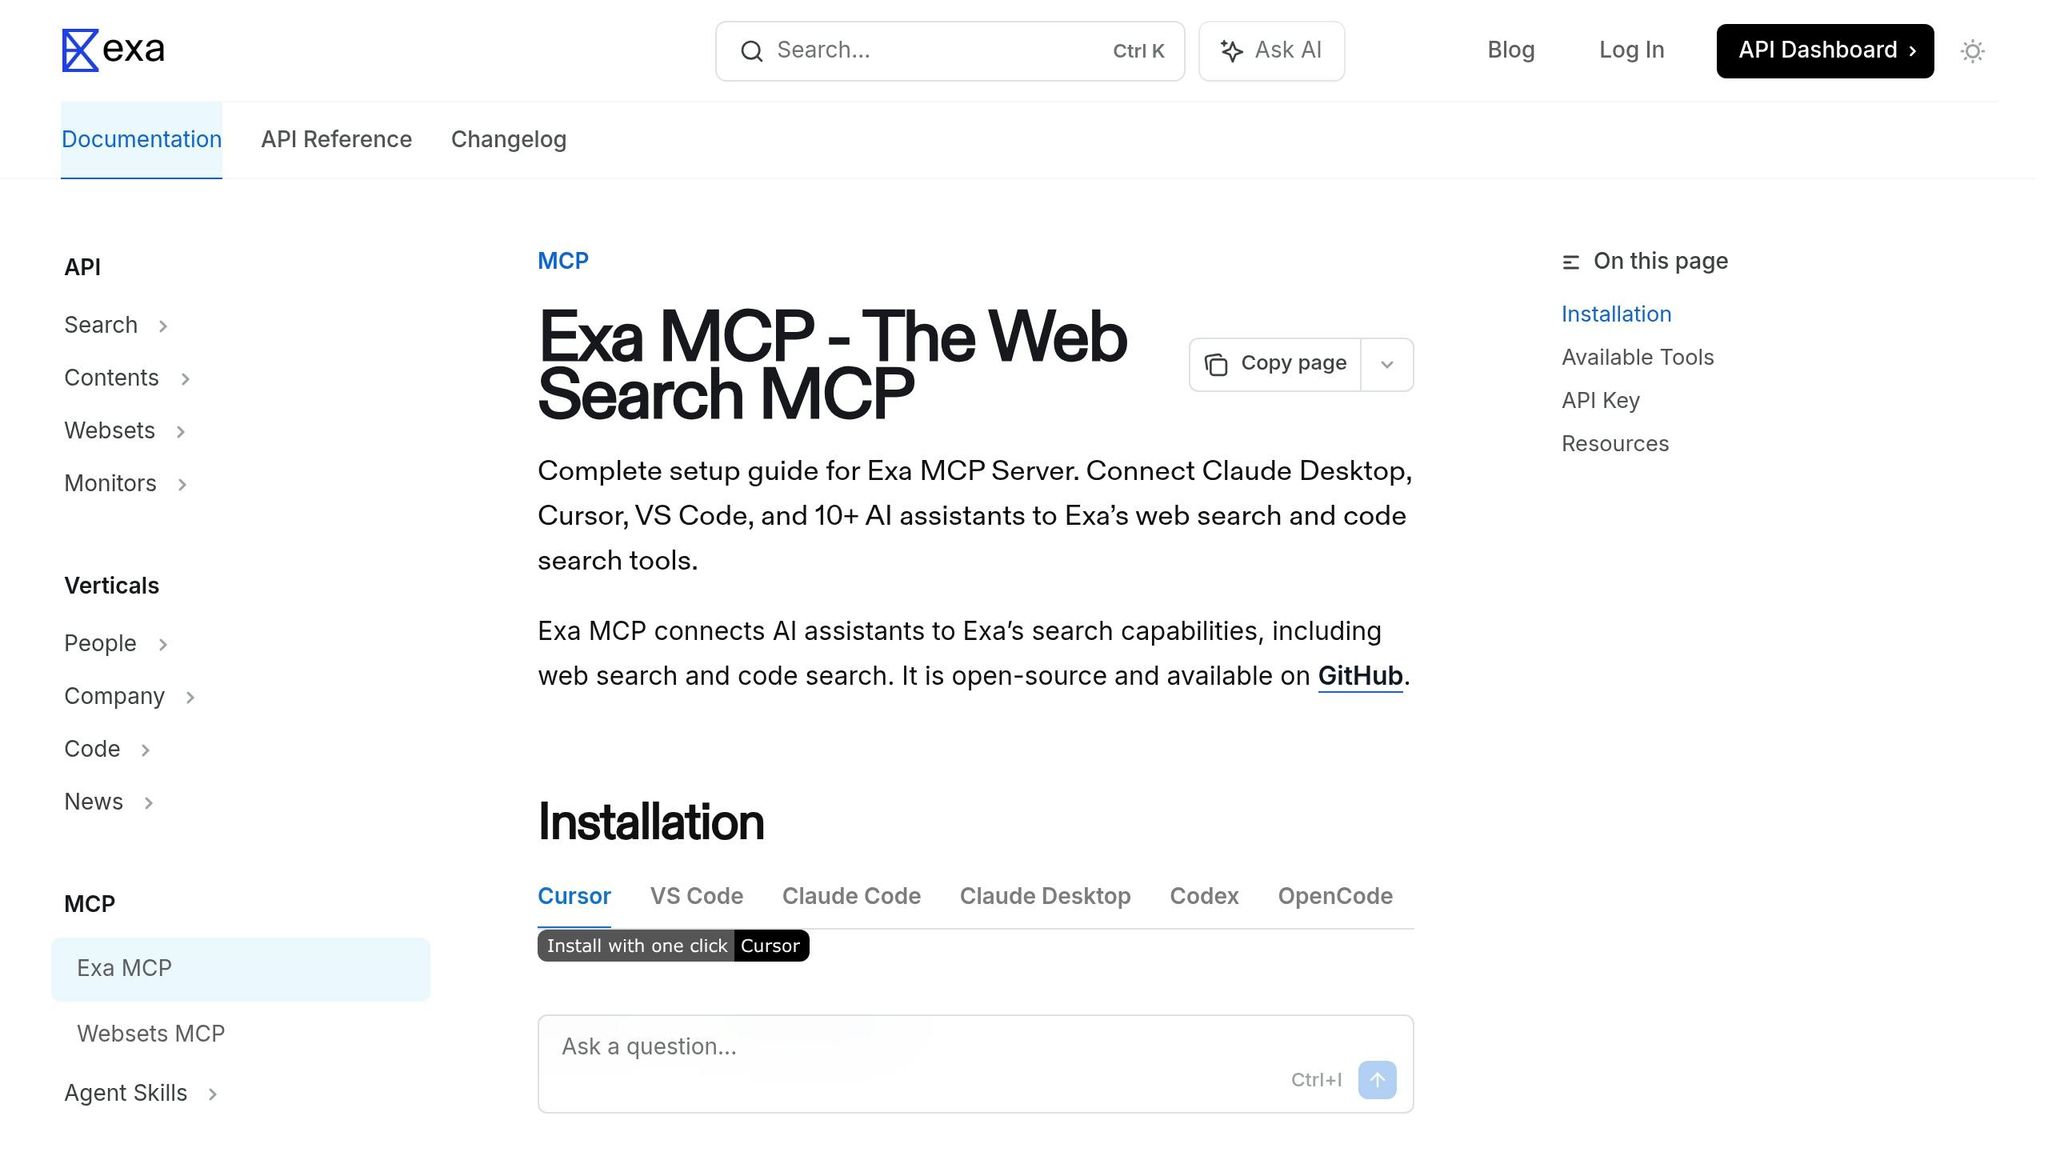
Task: Expand the Company sidebar chevron
Action: pyautogui.click(x=190, y=697)
